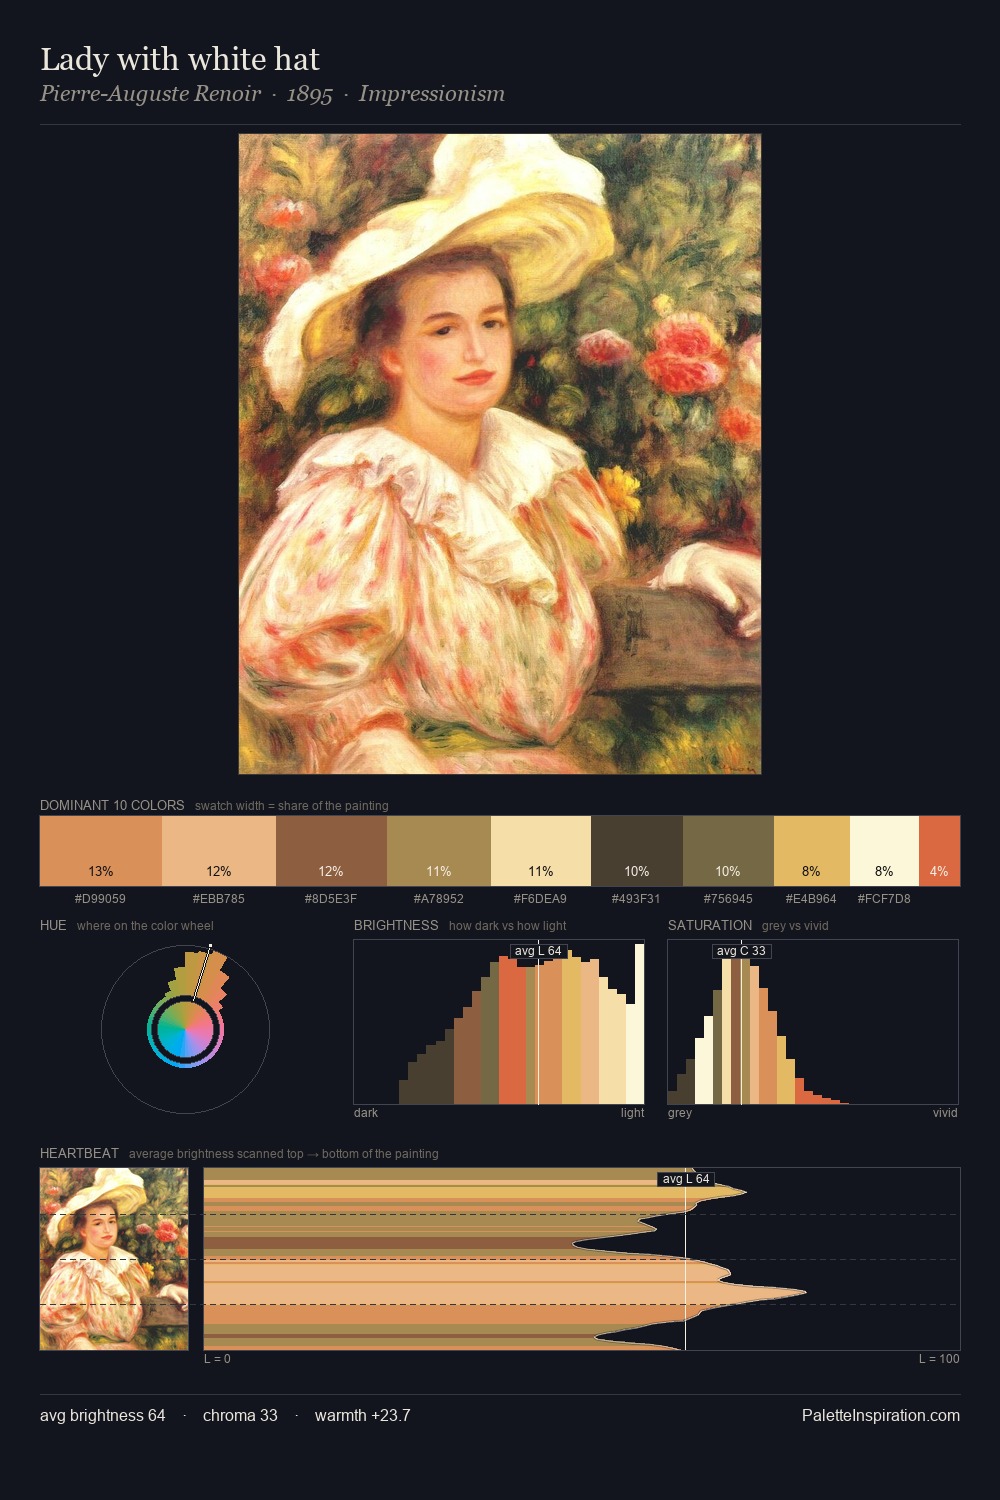Click the 'L = 0' axis label

coord(217,1359)
